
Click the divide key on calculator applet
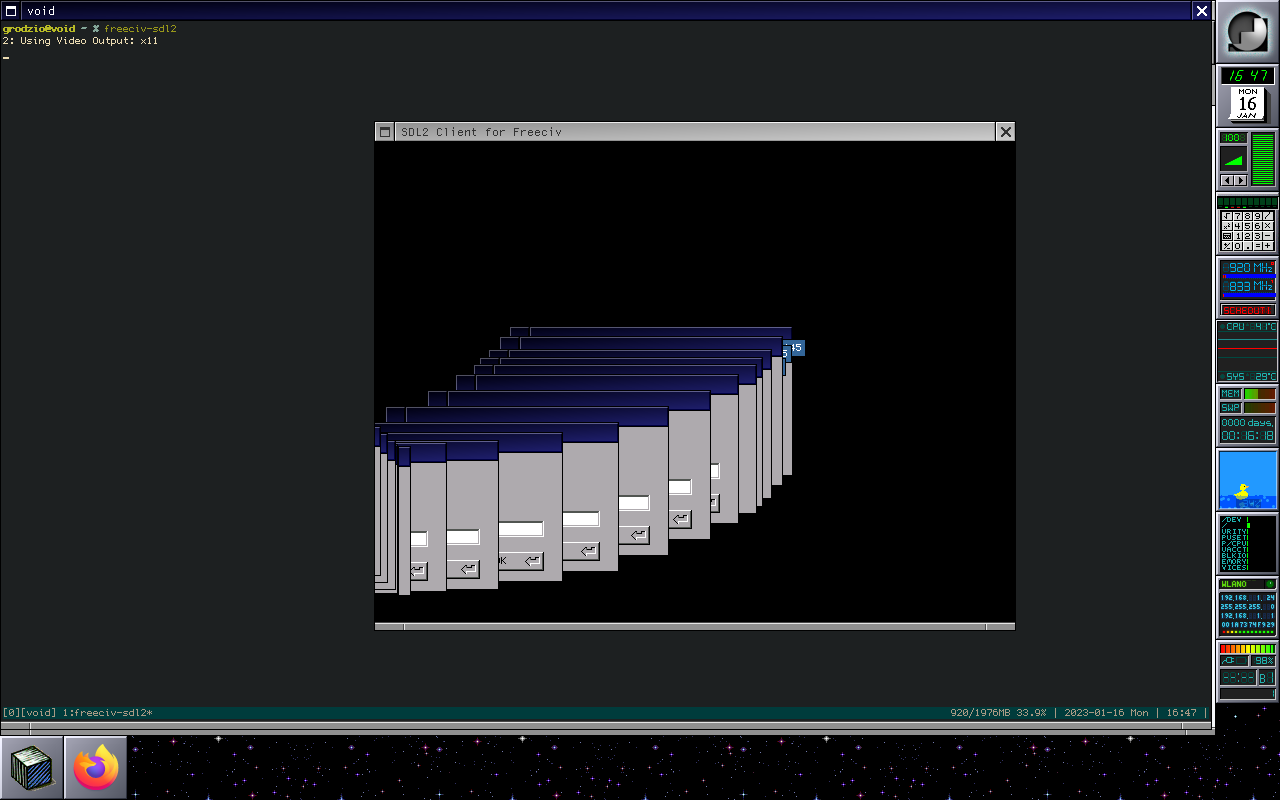click(1268, 216)
